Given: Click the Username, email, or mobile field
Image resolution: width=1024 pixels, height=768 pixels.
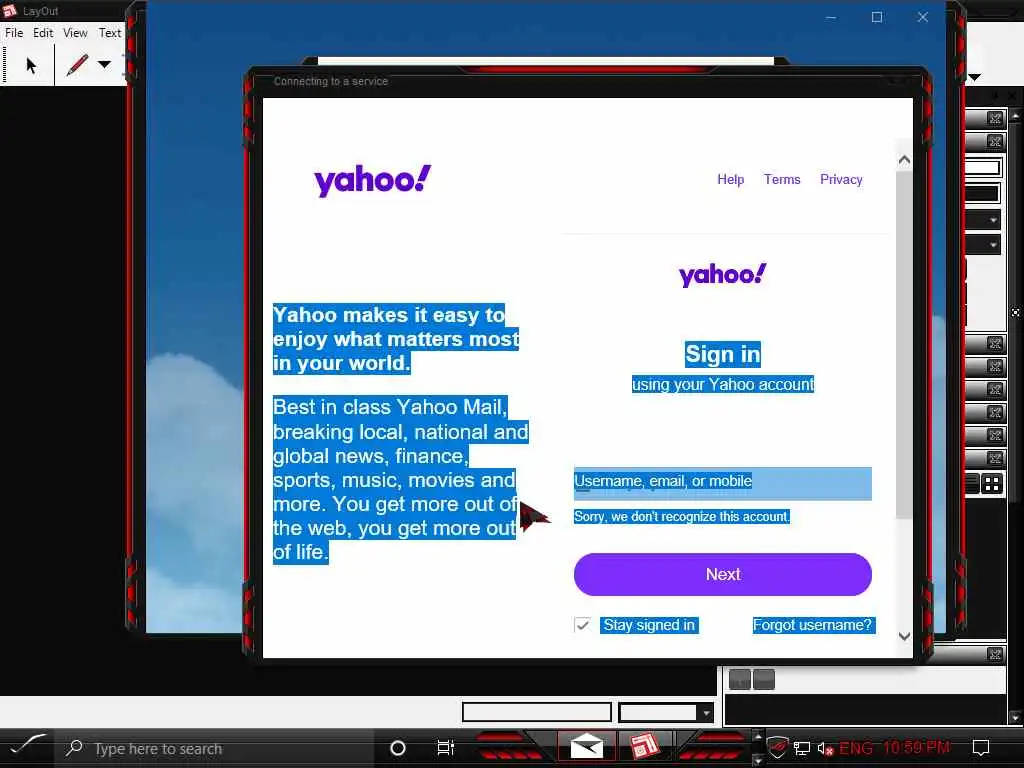Looking at the screenshot, I should [x=722, y=483].
